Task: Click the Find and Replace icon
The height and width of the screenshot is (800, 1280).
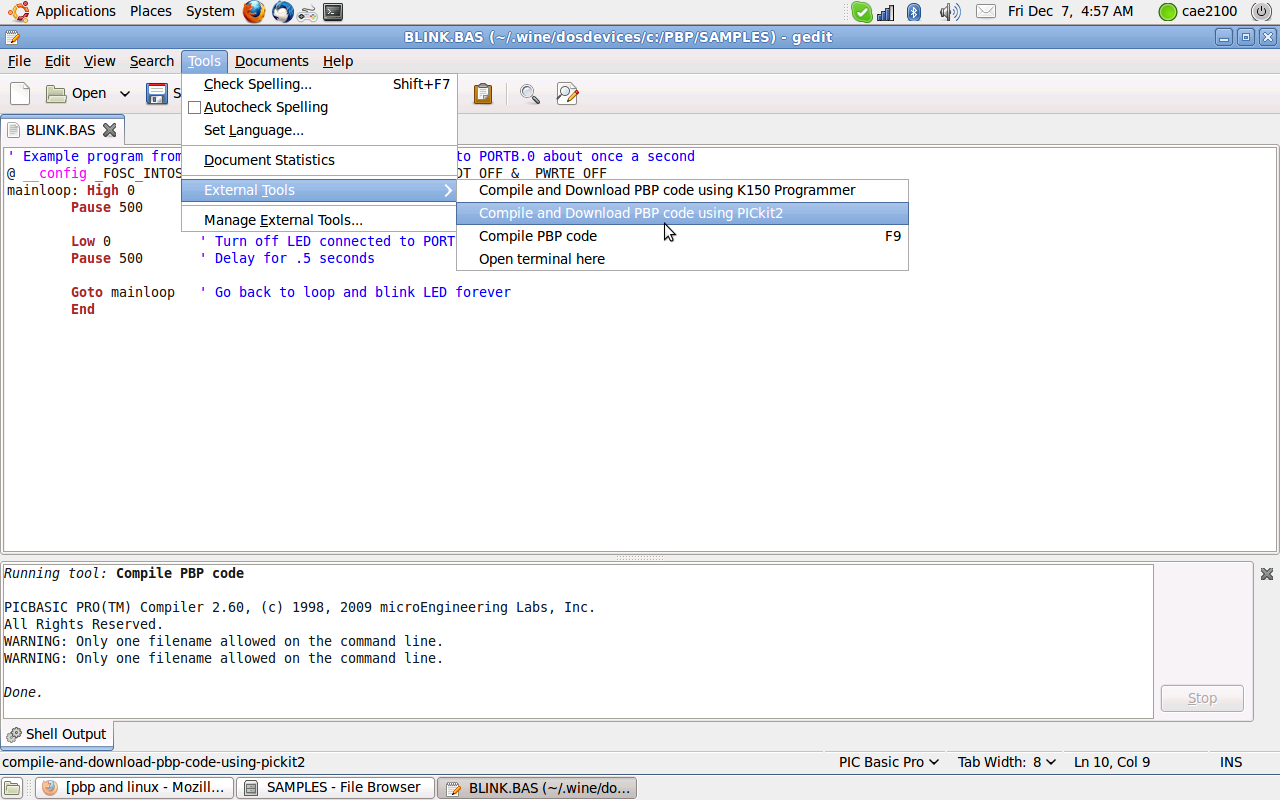Action: click(567, 93)
